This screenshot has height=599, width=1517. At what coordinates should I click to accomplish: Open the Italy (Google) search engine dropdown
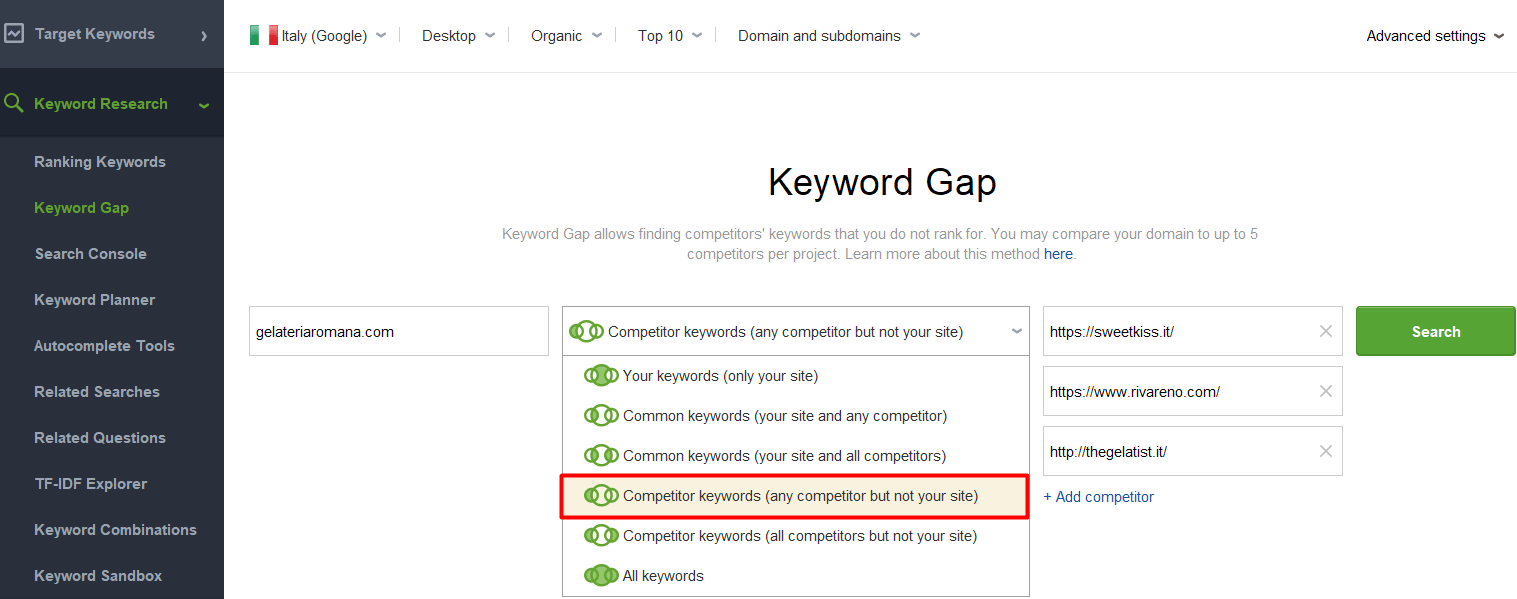tap(318, 35)
